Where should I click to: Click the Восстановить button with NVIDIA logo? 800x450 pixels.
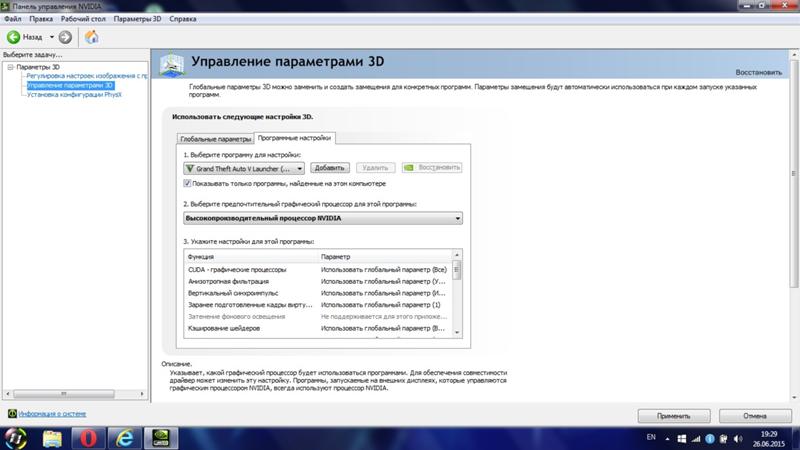432,167
